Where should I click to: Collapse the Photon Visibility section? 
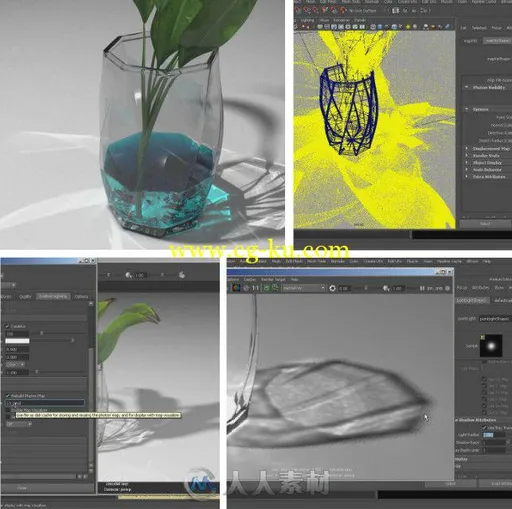tap(467, 87)
